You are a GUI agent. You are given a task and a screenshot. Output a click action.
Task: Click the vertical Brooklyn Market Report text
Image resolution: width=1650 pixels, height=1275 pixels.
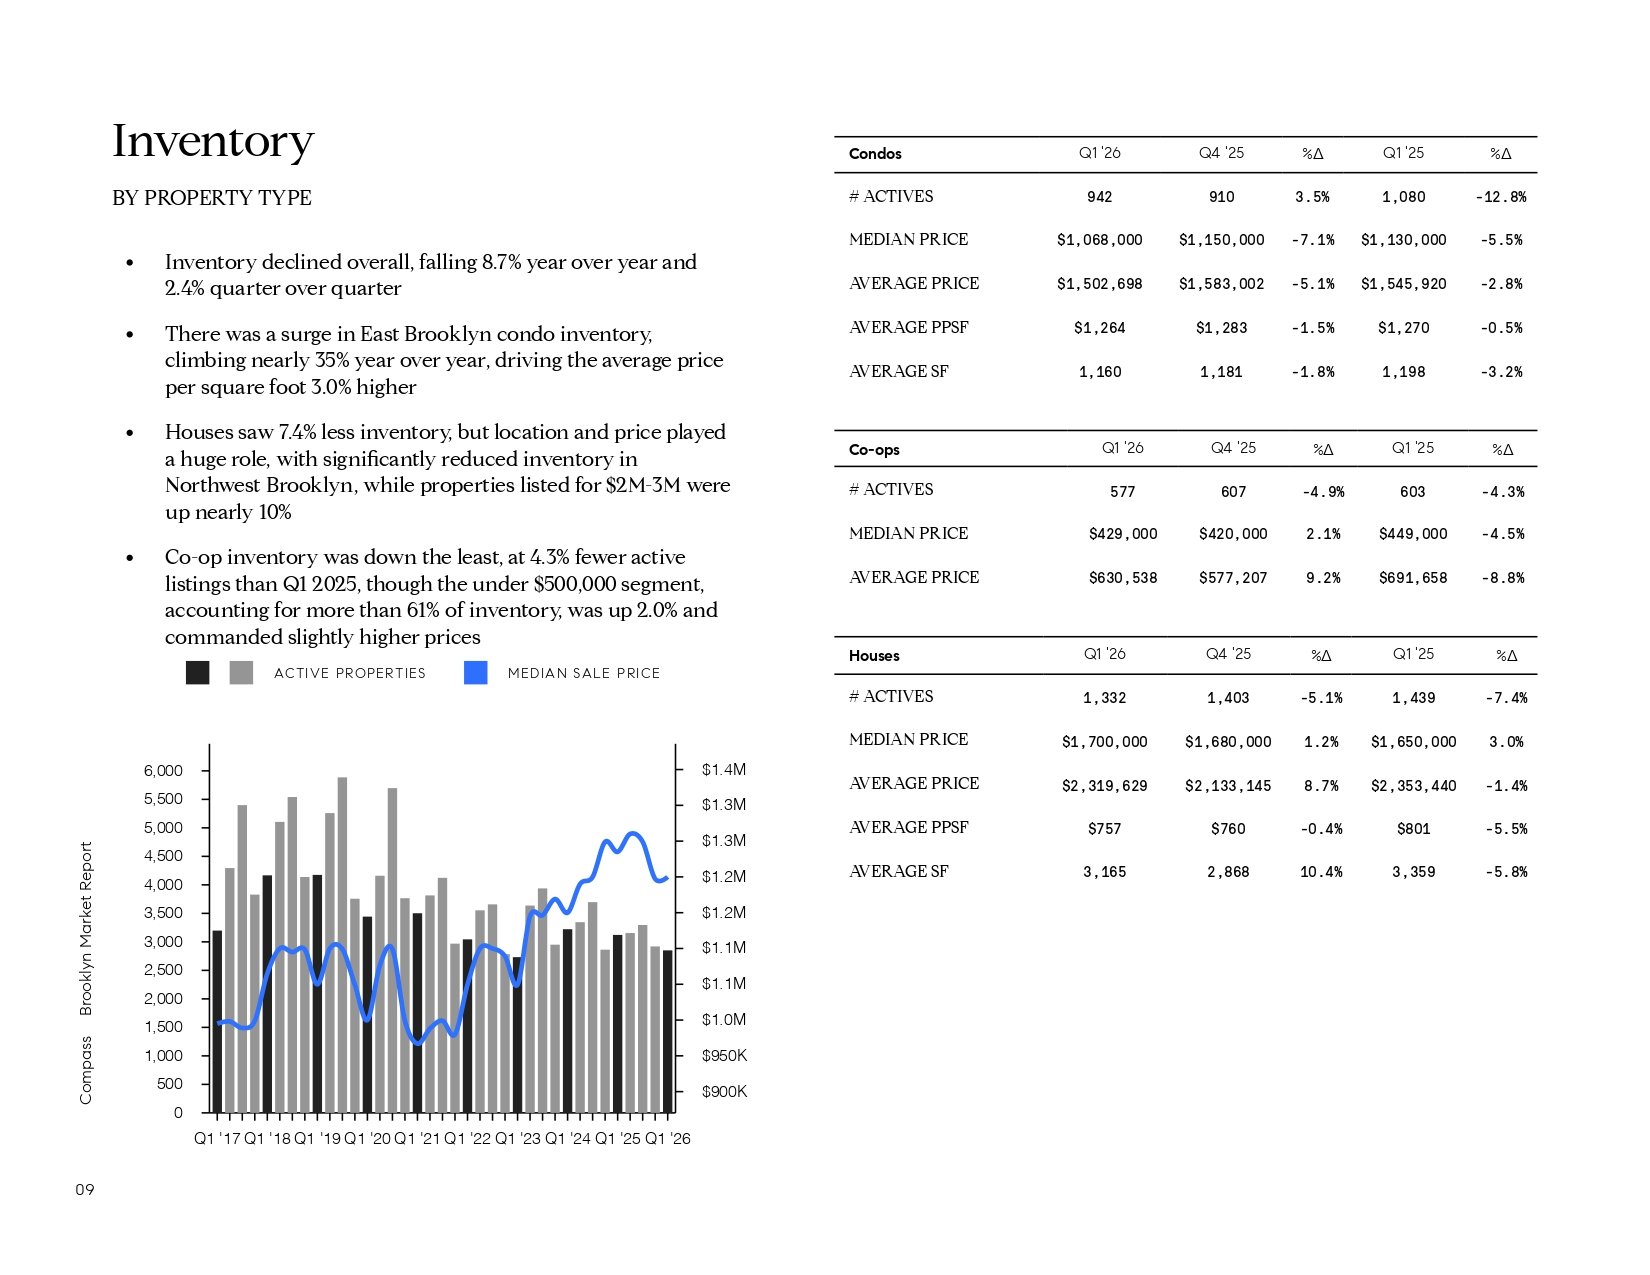[86, 928]
